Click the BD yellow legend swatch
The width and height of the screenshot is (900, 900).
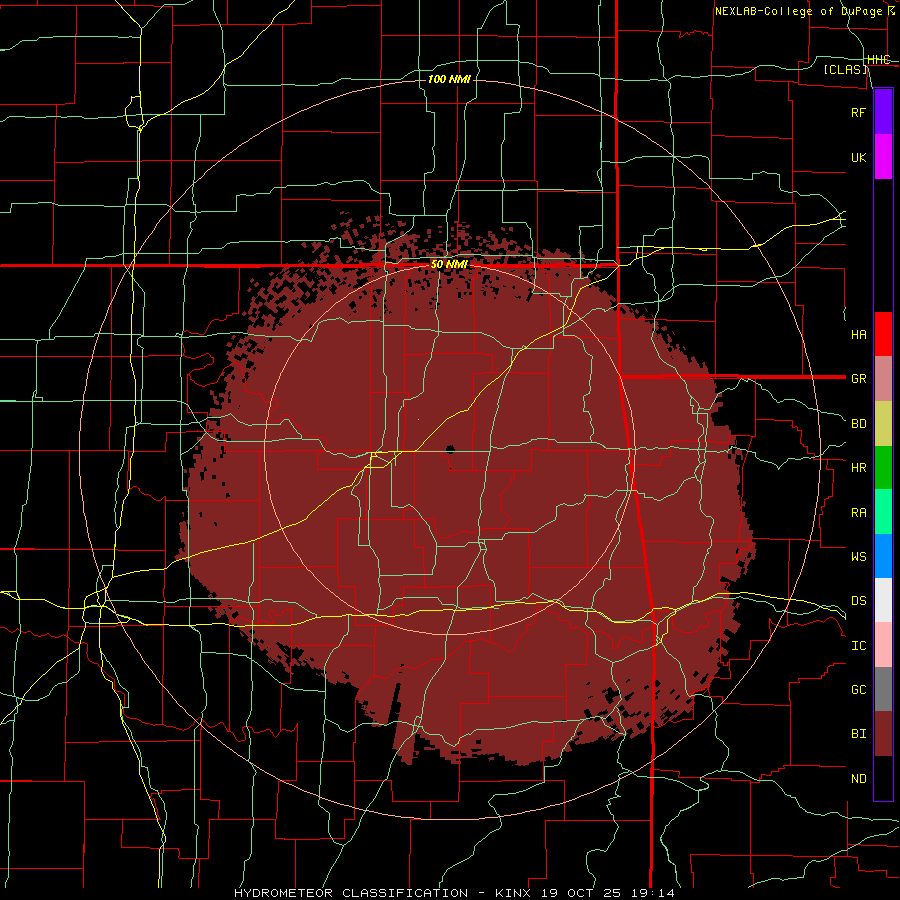click(883, 424)
